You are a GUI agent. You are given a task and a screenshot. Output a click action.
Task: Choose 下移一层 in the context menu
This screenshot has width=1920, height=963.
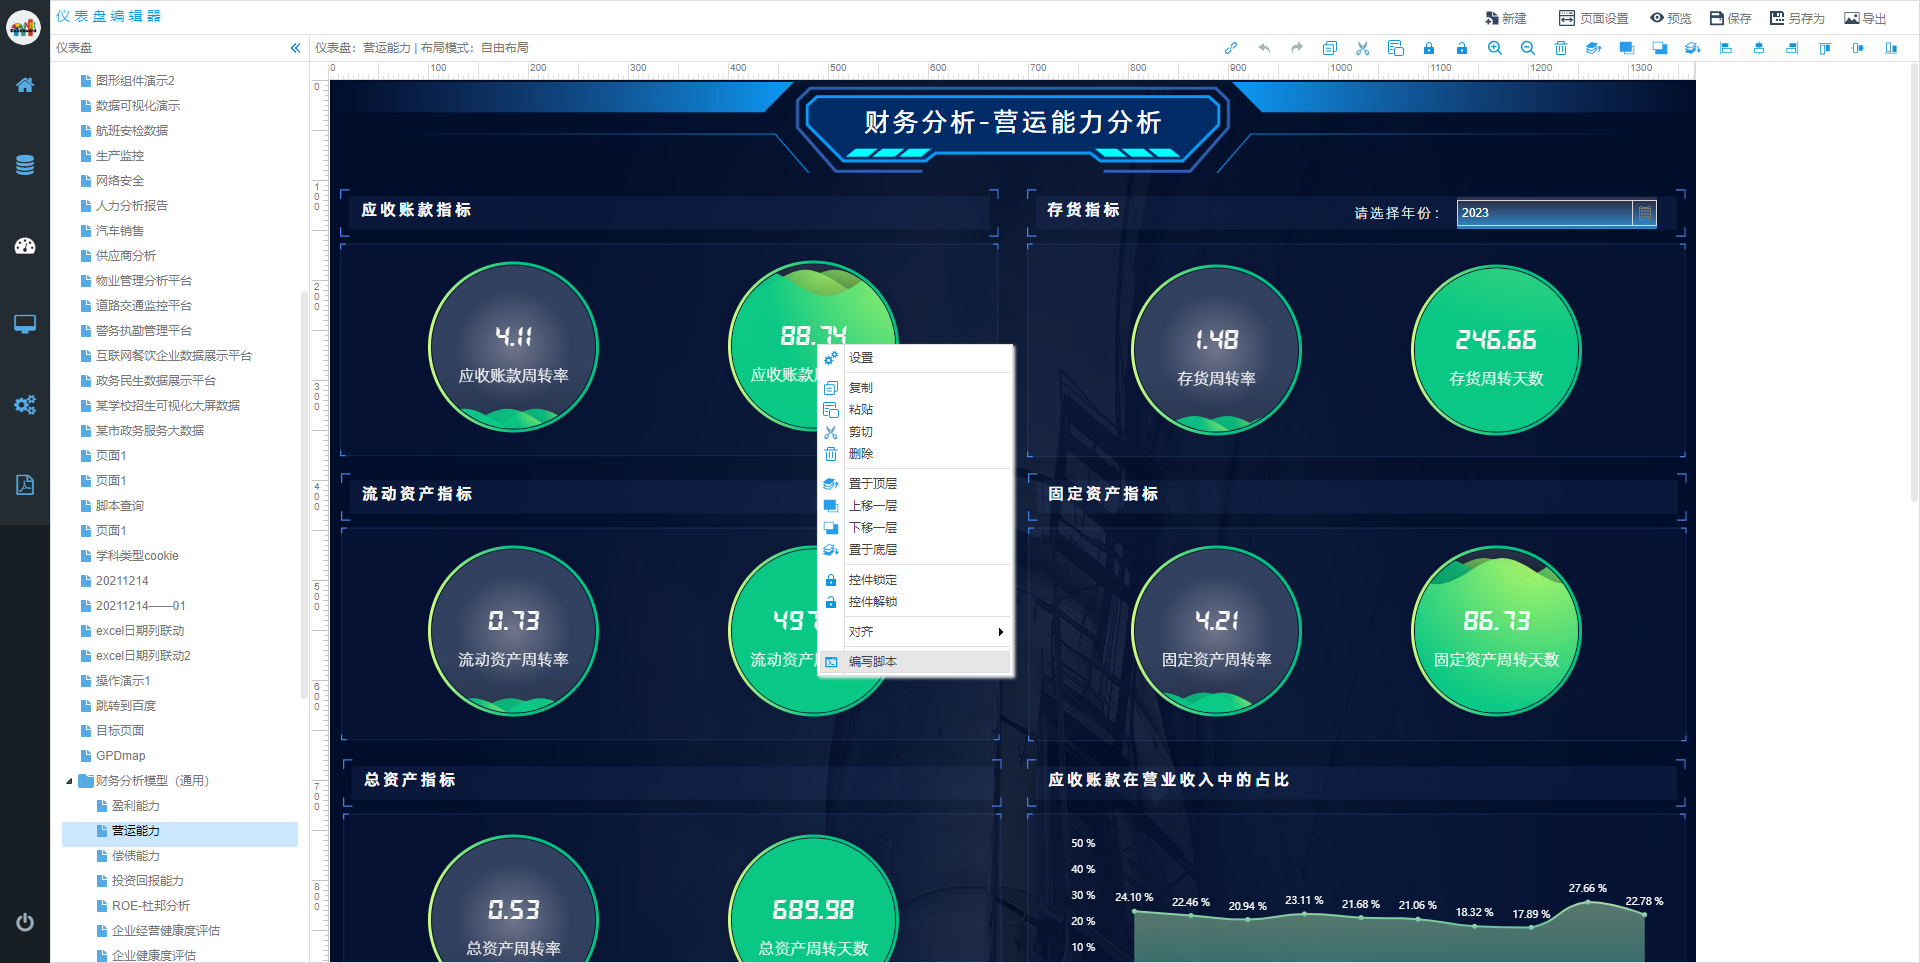[916, 528]
